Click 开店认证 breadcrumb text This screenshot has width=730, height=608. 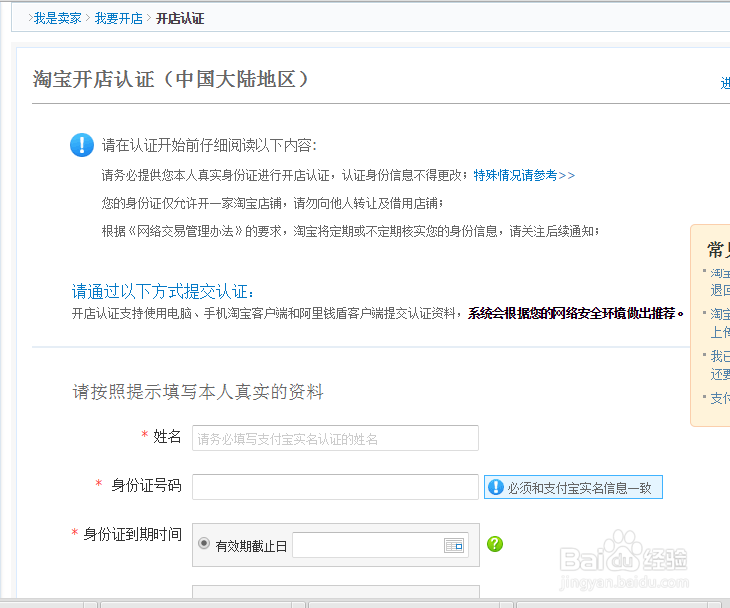pyautogui.click(x=180, y=19)
